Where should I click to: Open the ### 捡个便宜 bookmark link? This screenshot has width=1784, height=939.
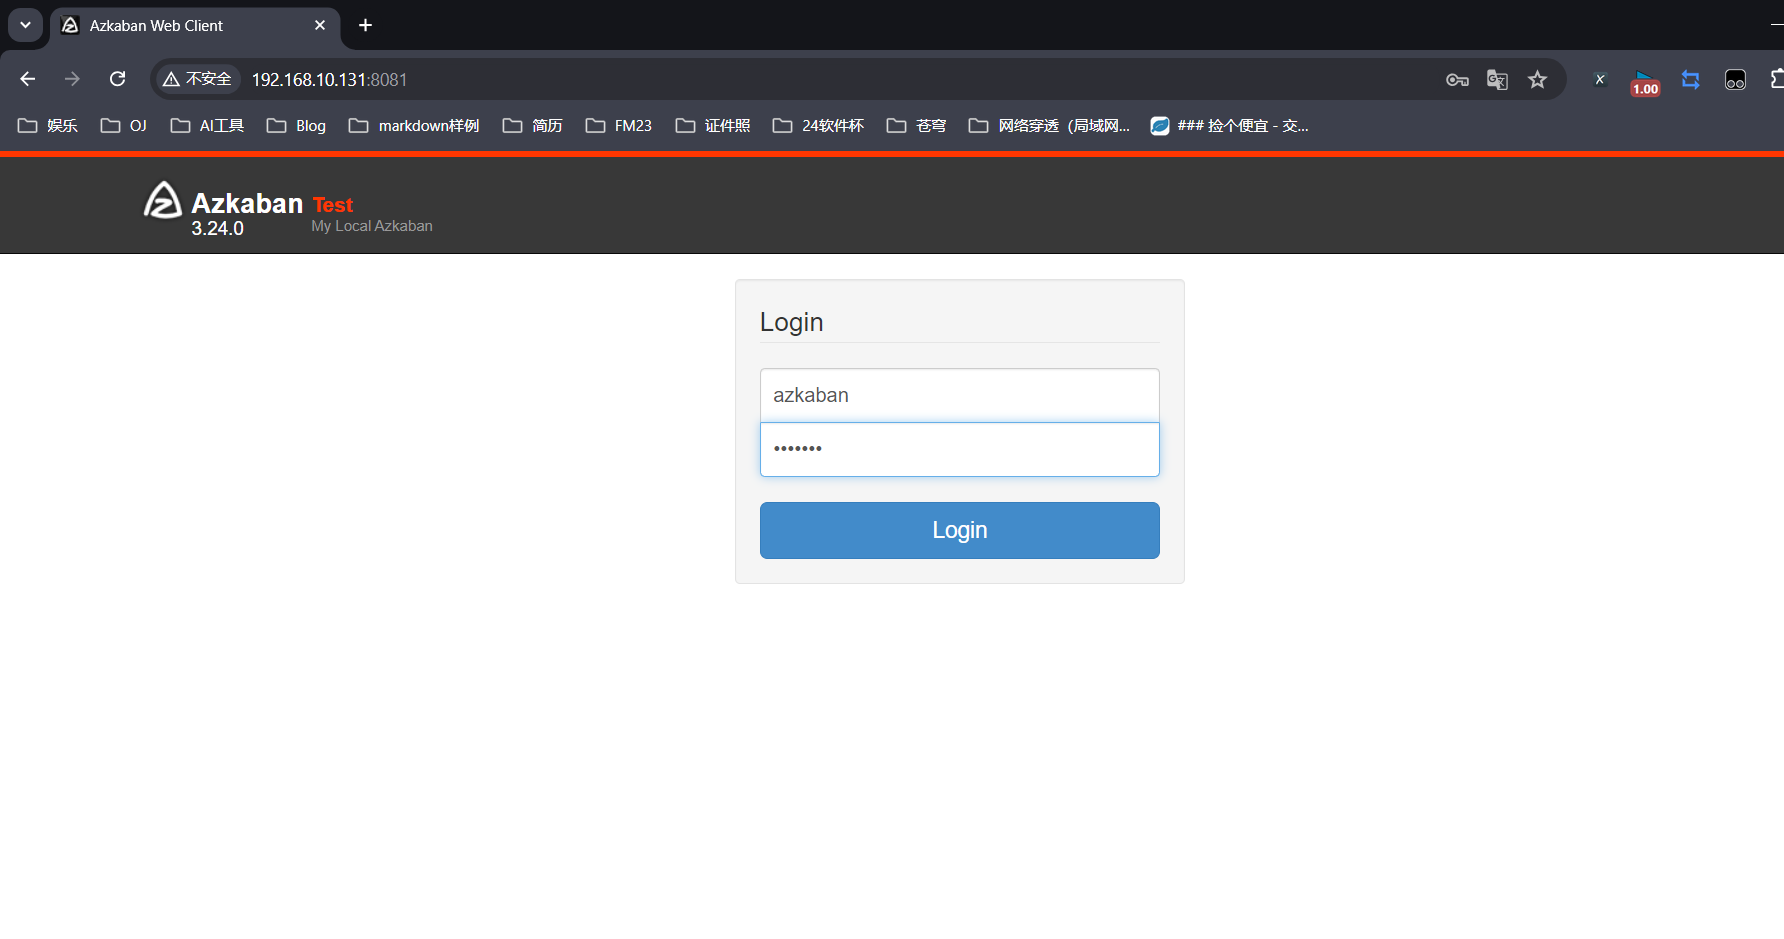tap(1229, 125)
